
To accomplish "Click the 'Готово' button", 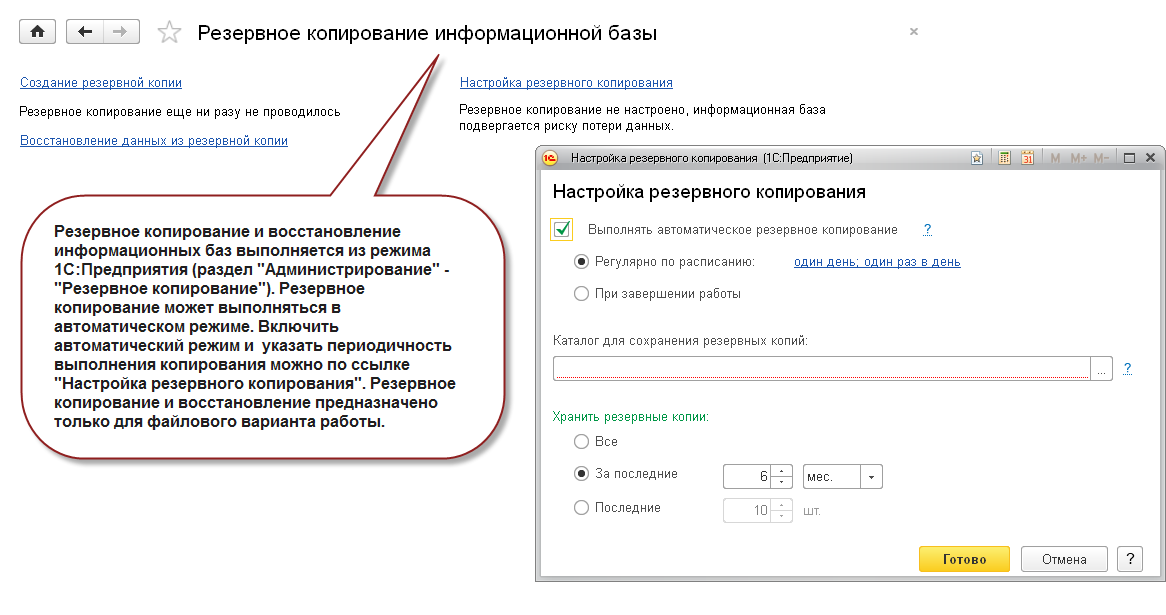I will (964, 559).
